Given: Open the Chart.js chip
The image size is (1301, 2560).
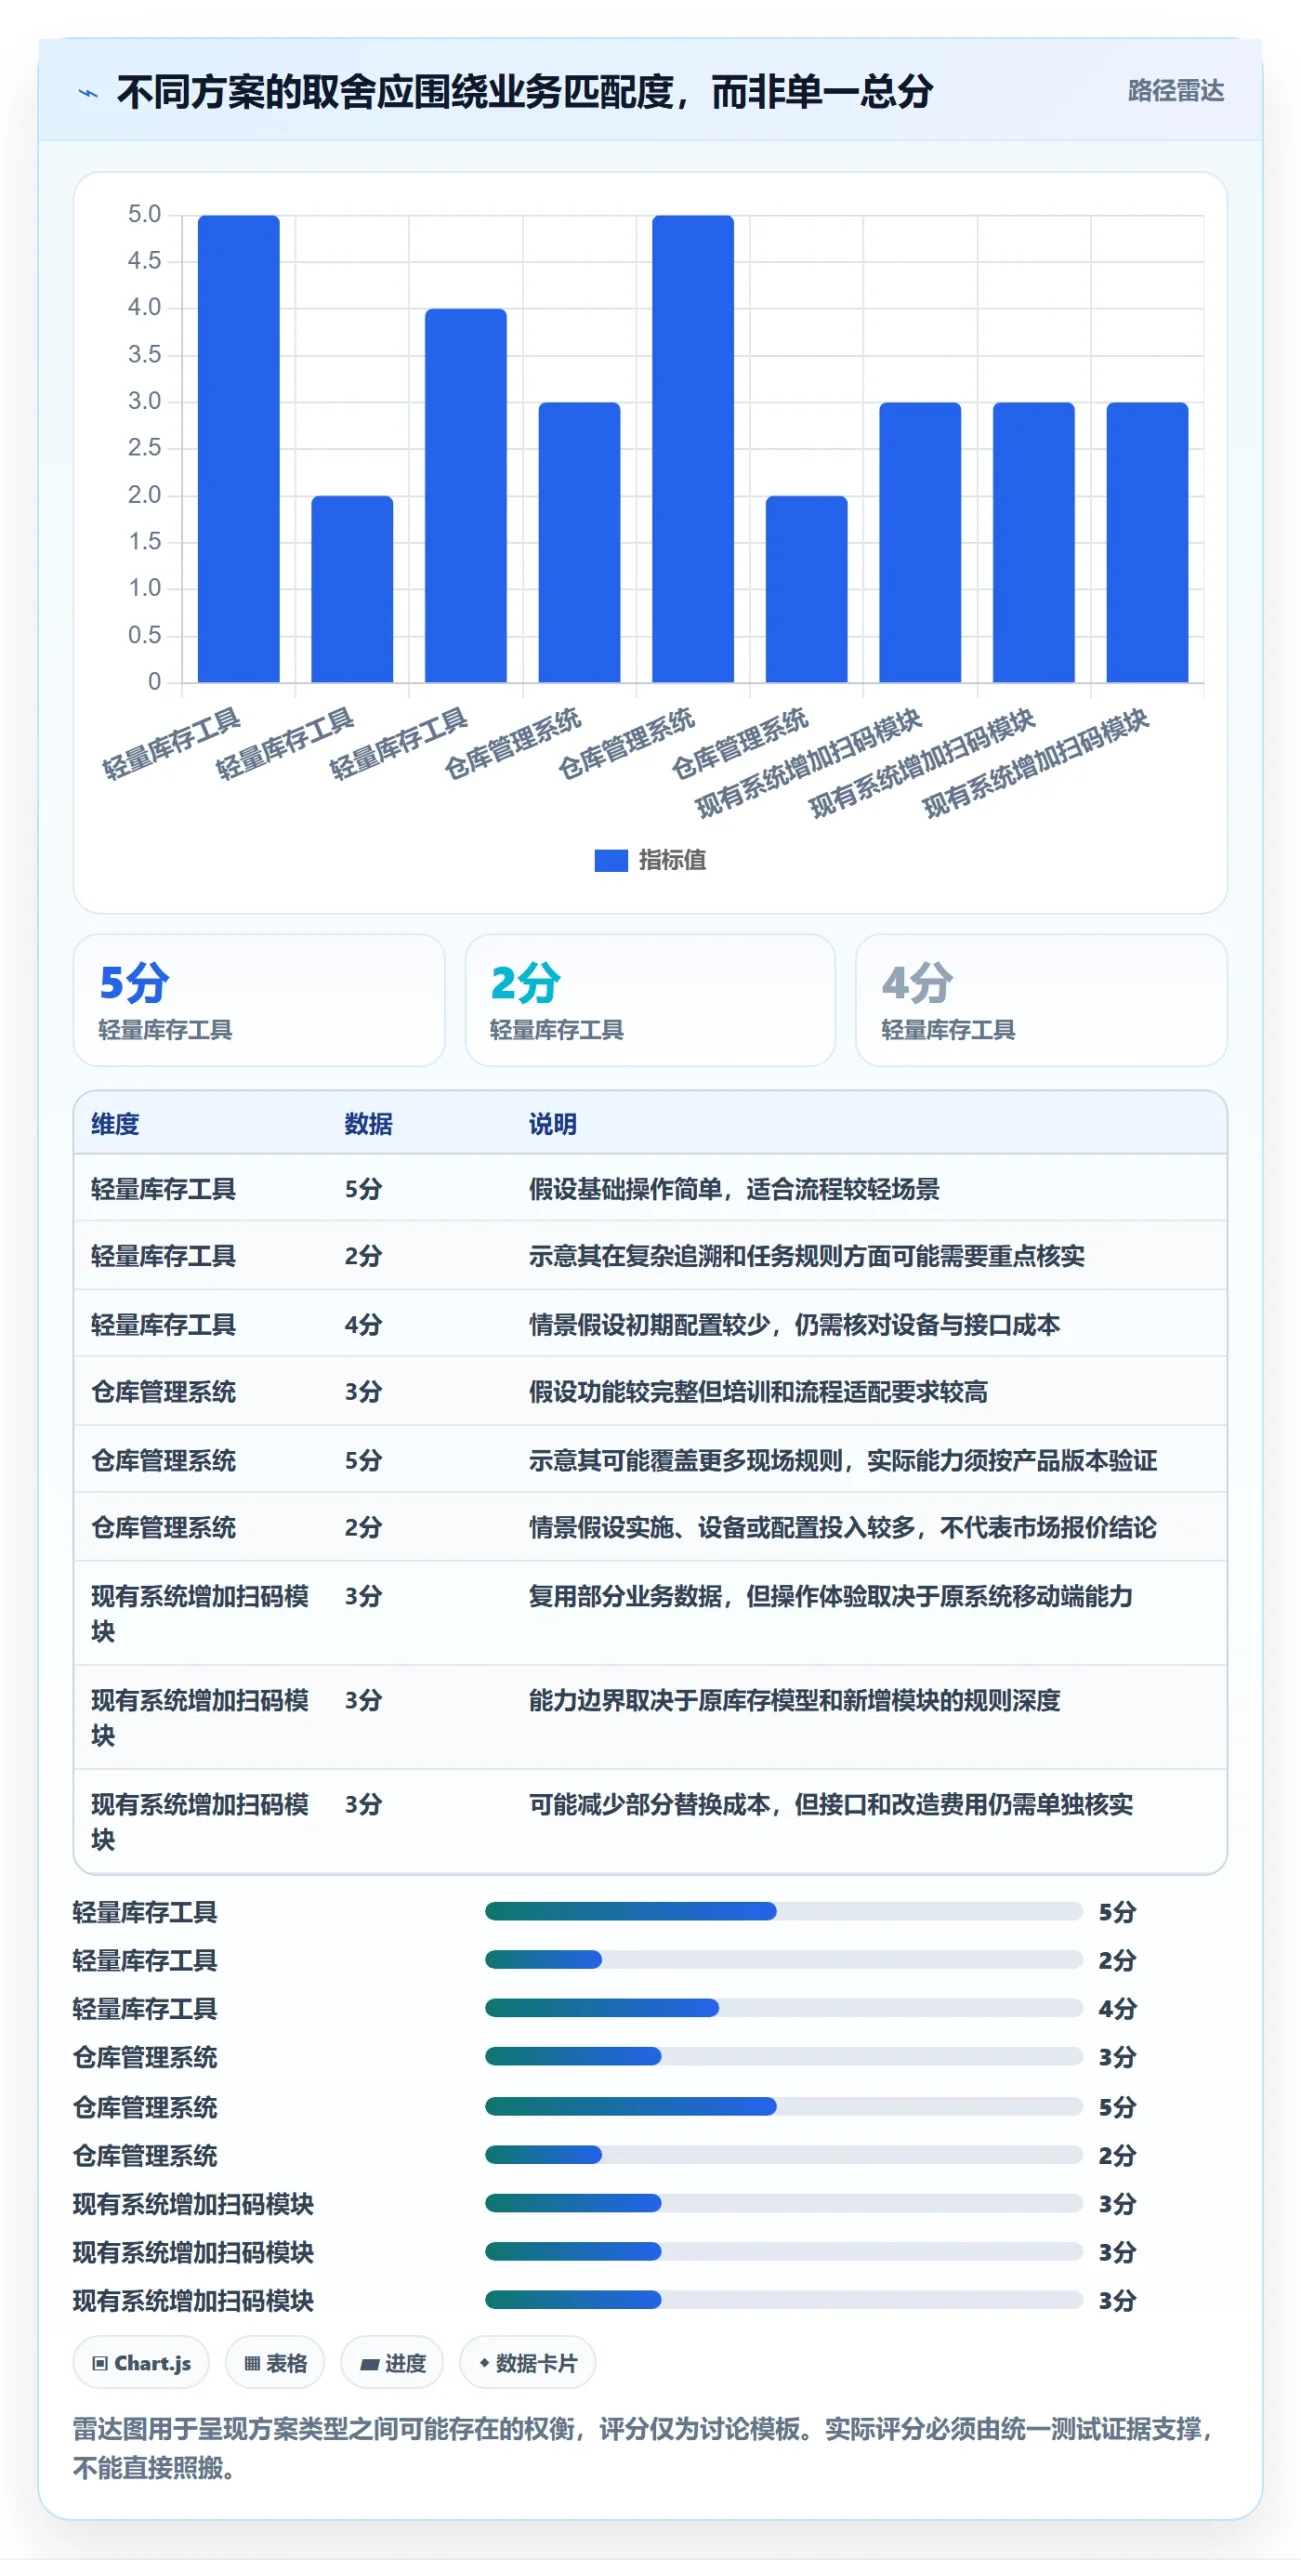Looking at the screenshot, I should (x=141, y=2363).
